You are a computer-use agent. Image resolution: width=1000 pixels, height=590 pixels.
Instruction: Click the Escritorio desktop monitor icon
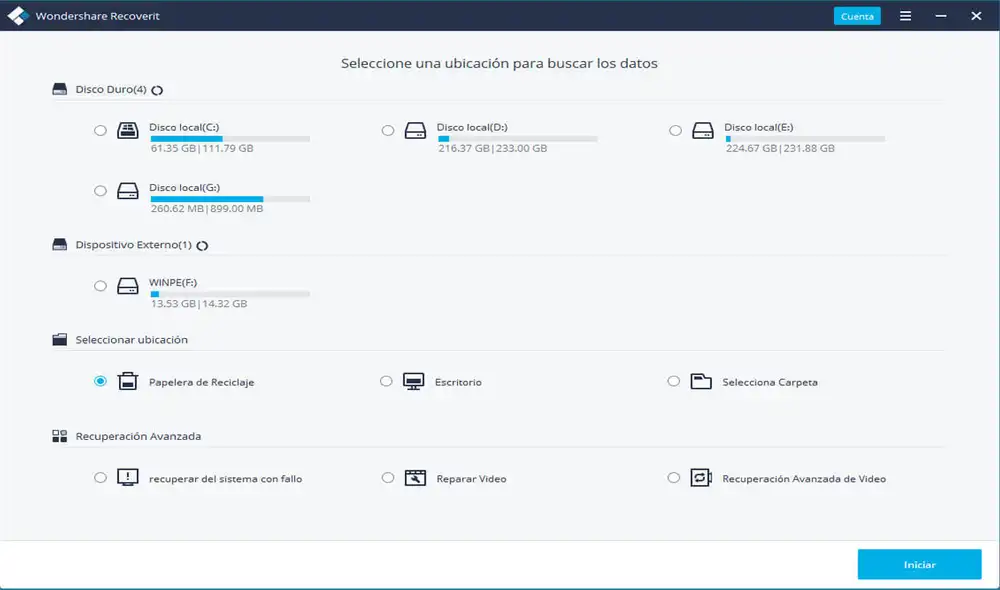414,381
